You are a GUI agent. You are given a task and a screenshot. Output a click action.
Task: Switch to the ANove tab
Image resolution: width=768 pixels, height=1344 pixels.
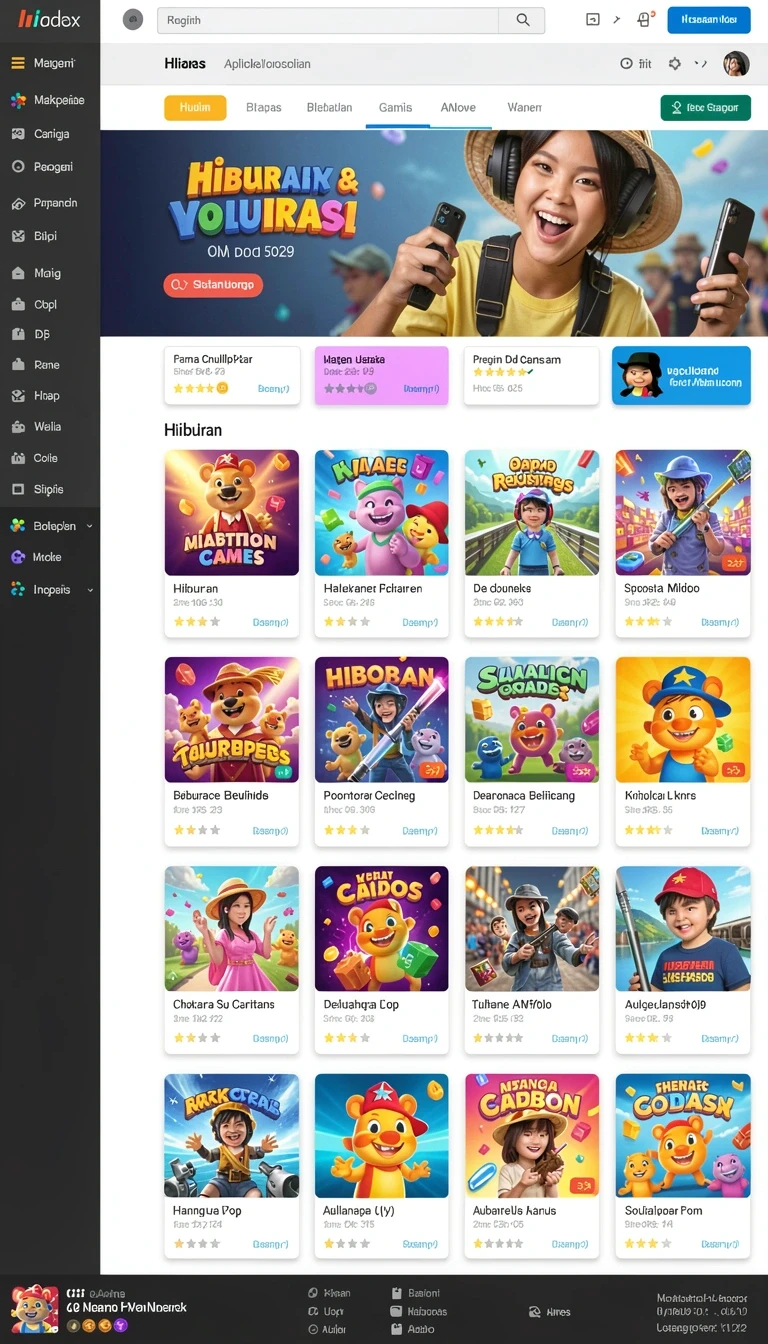point(459,107)
